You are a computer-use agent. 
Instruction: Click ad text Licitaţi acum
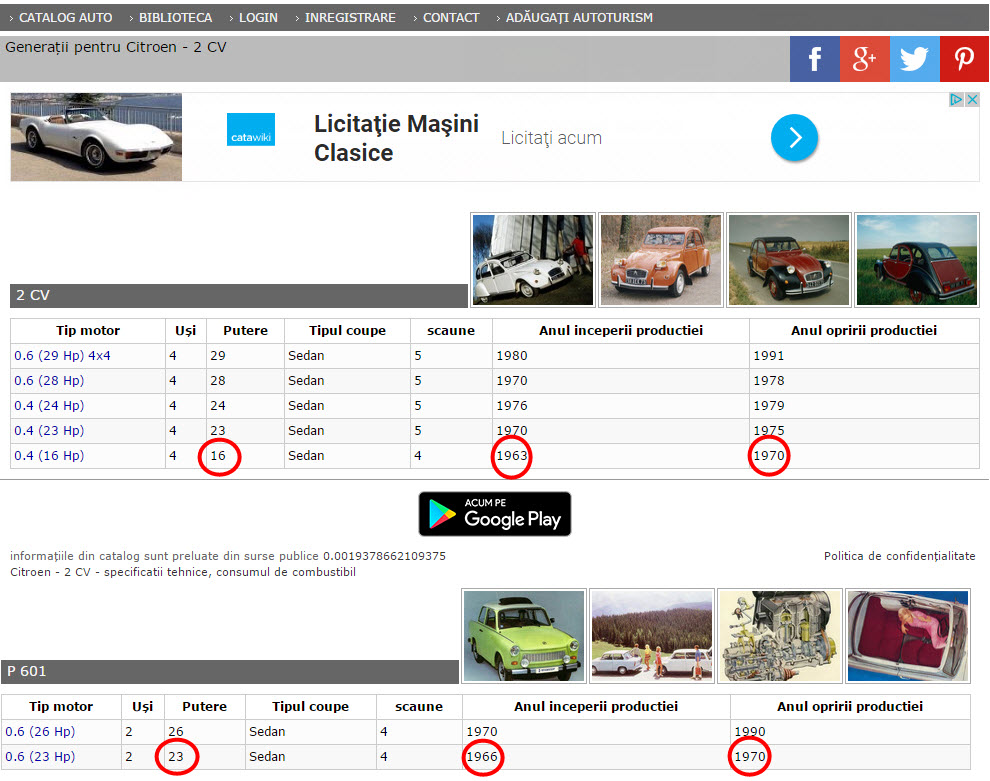pyautogui.click(x=551, y=138)
